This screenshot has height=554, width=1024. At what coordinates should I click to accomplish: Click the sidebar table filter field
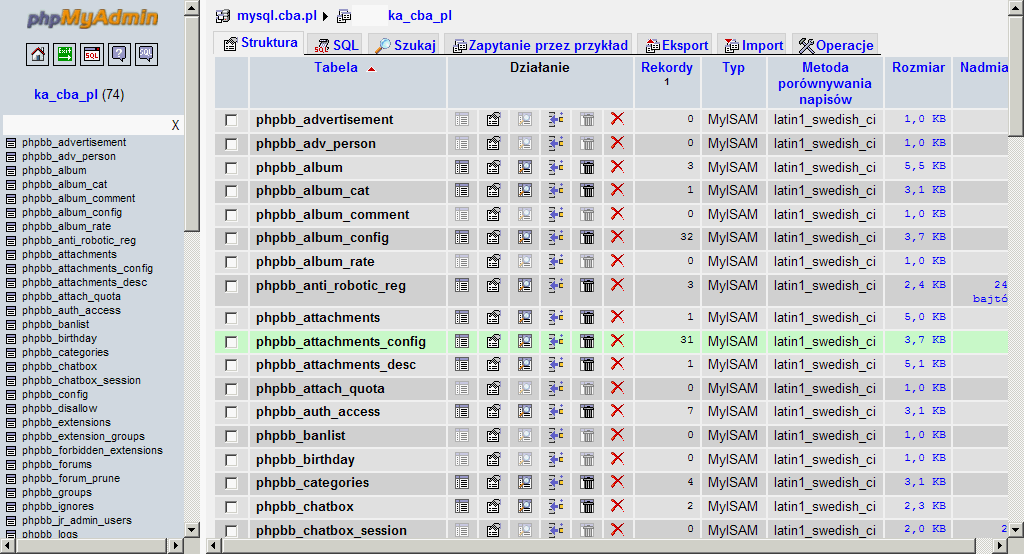86,125
